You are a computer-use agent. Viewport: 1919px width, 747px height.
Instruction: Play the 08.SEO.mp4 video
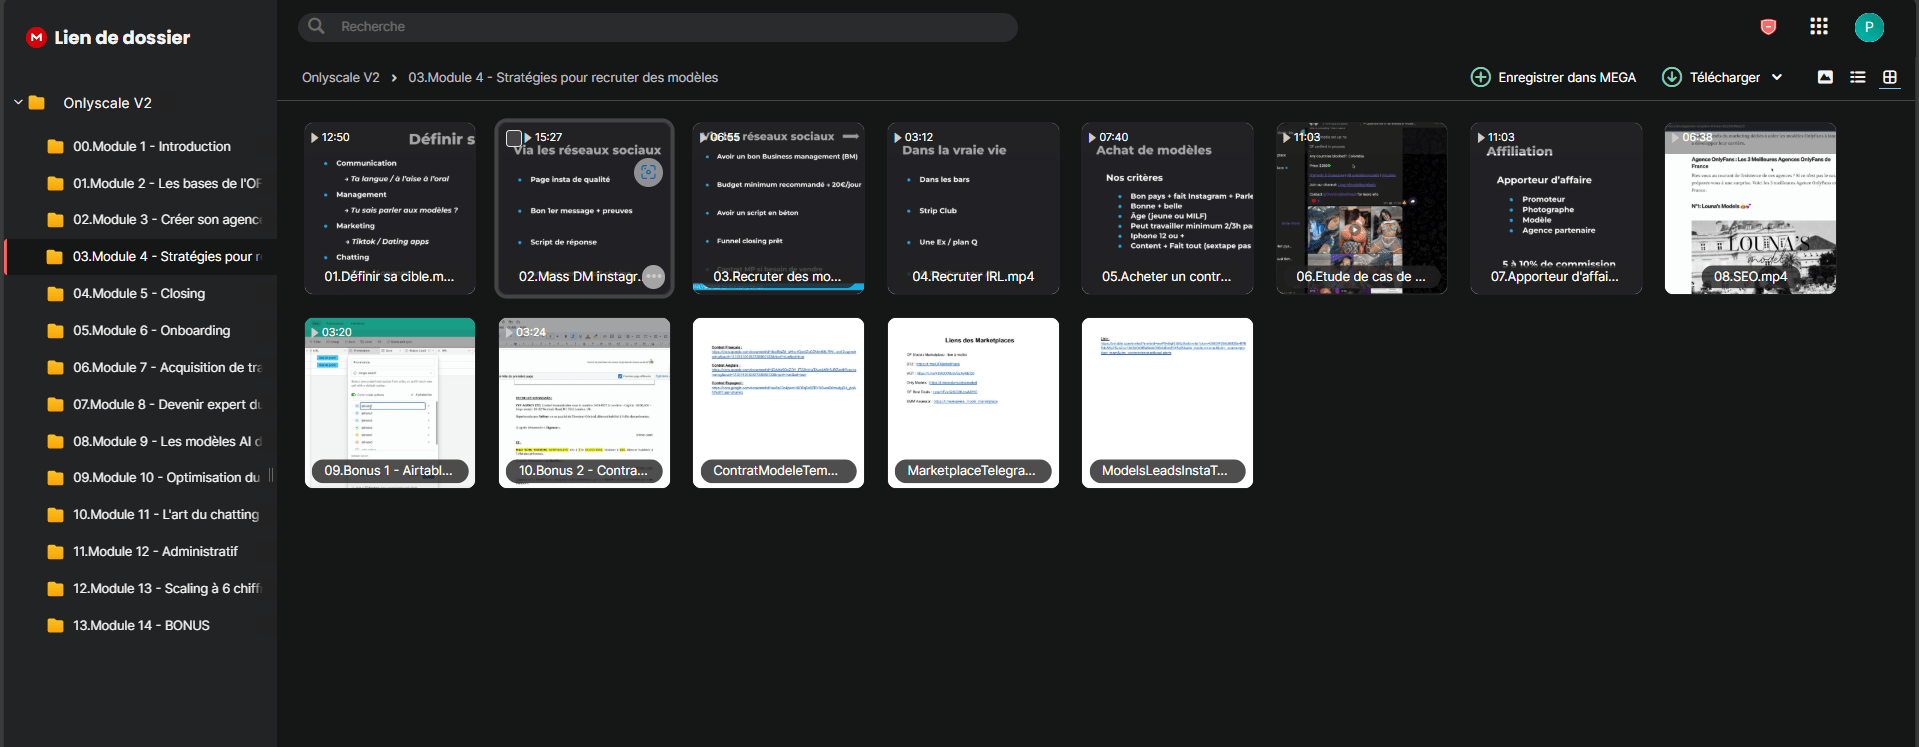[x=1750, y=208]
